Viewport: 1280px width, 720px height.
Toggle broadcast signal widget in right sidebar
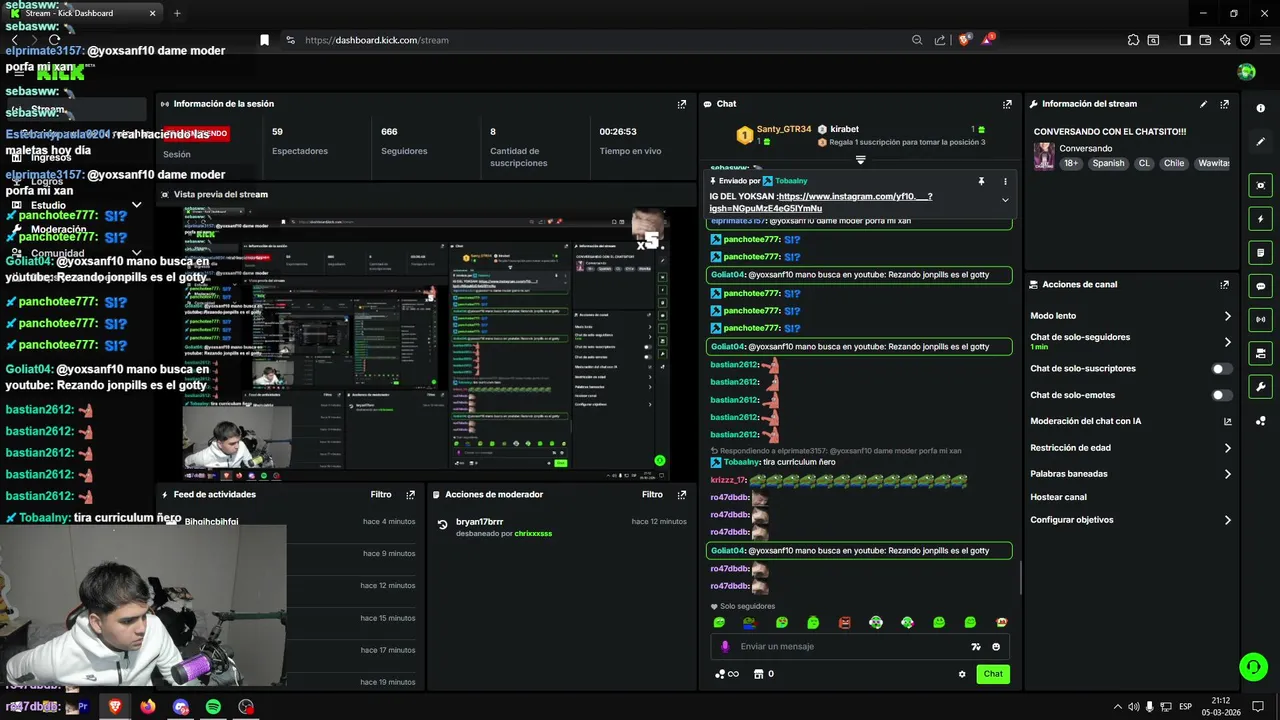pyautogui.click(x=1260, y=320)
